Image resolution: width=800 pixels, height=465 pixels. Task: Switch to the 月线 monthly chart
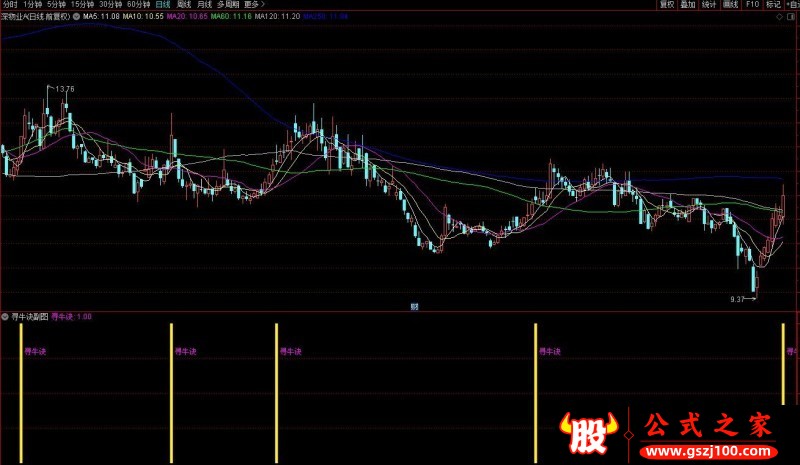204,5
